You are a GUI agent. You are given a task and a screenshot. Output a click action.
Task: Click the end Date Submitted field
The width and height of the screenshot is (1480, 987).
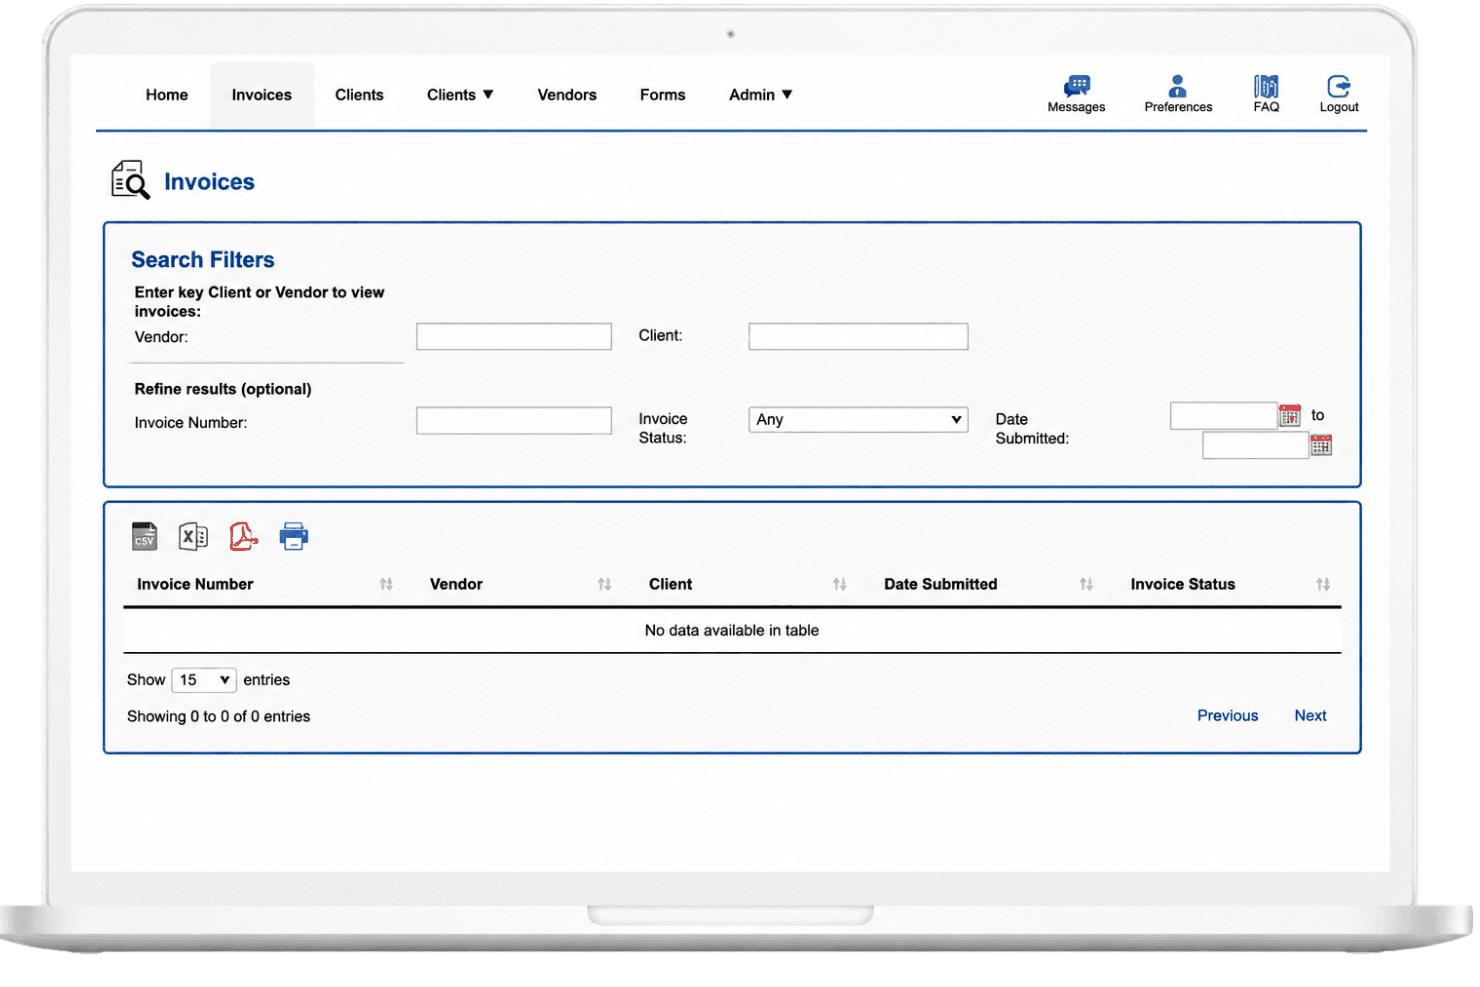pos(1255,446)
